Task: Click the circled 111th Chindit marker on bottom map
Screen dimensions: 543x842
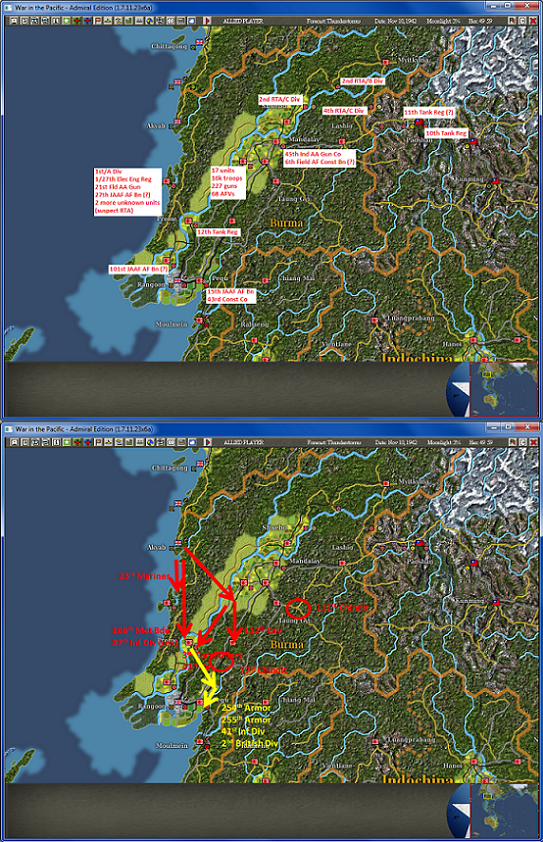Action: tap(298, 608)
